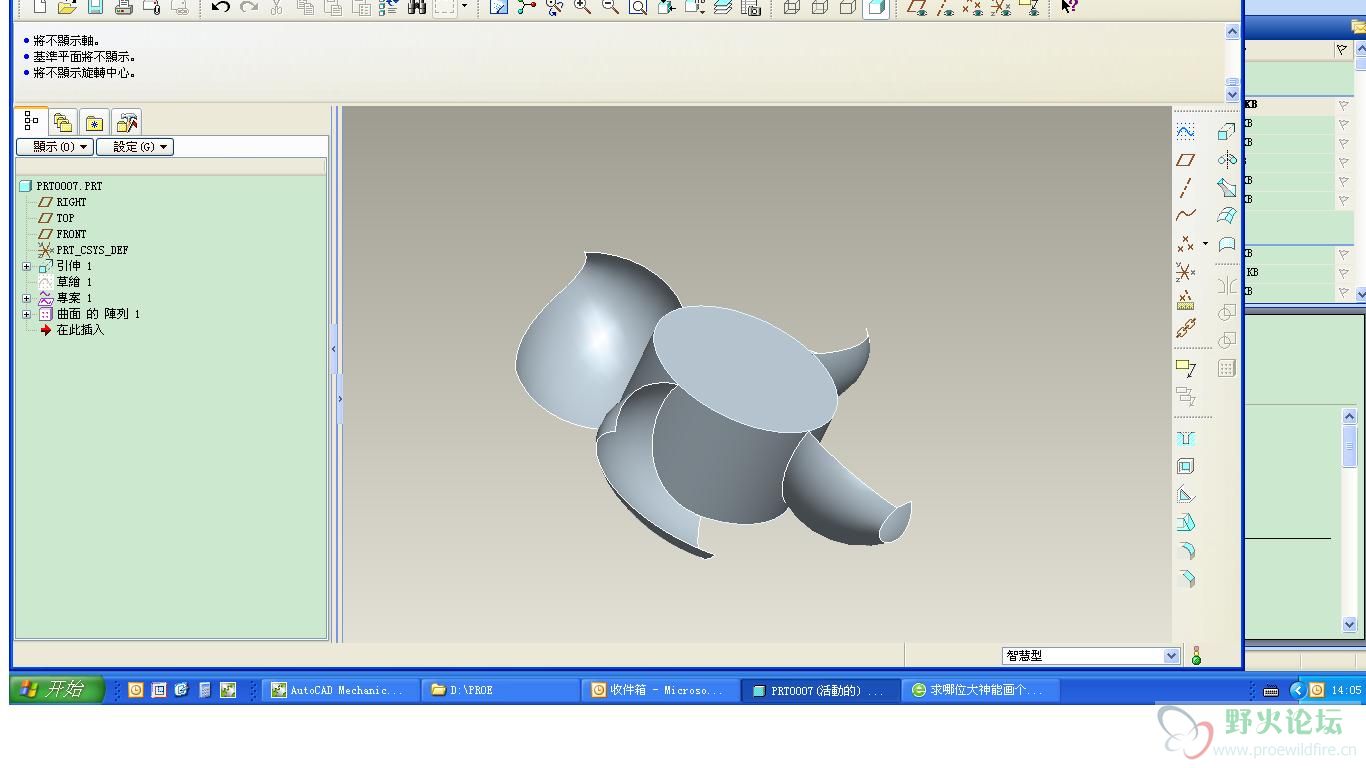The image size is (1366, 768).
Task: Collapse the navigator with sash arrow
Action: point(334,351)
